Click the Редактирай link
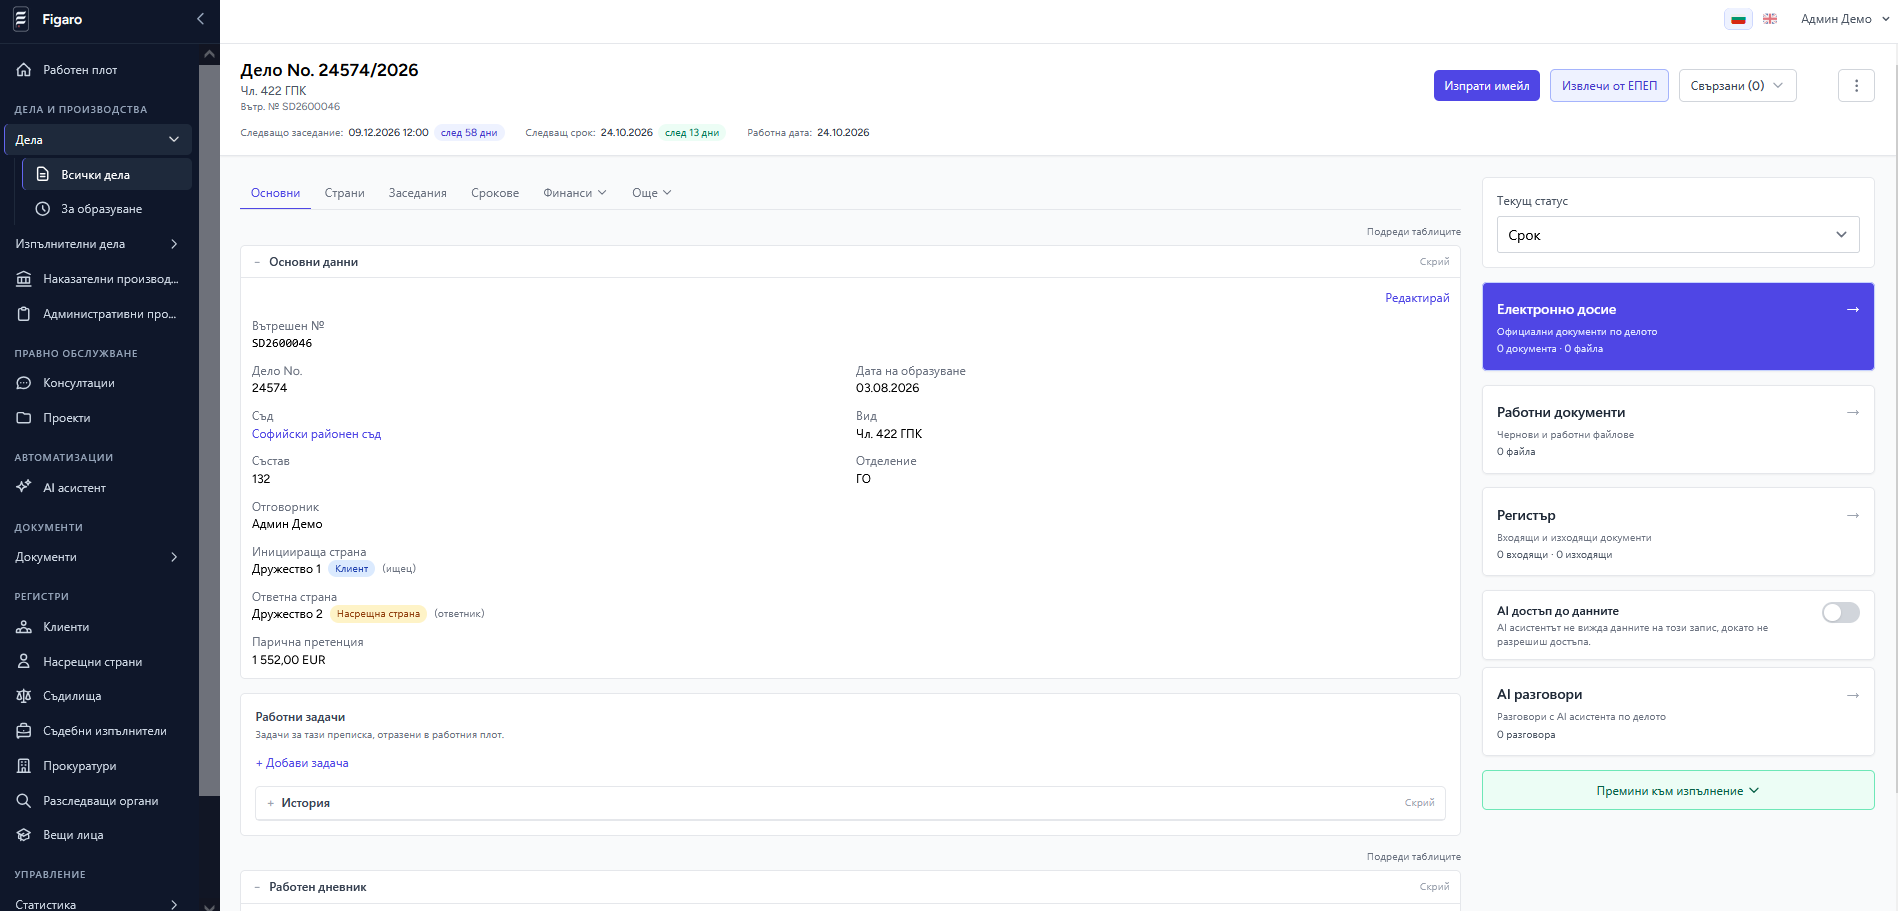The width and height of the screenshot is (1898, 911). pos(1417,298)
